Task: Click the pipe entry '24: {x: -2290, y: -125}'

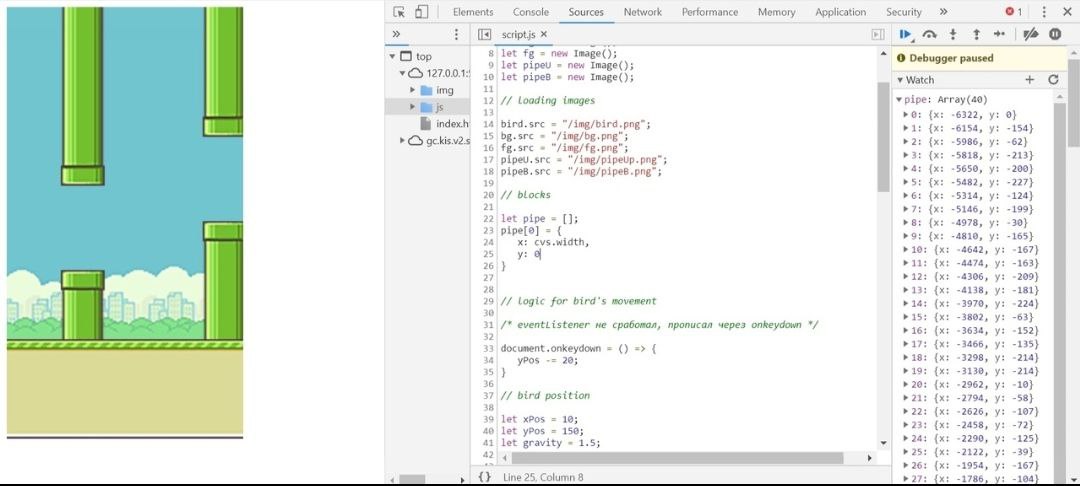Action: [975, 439]
